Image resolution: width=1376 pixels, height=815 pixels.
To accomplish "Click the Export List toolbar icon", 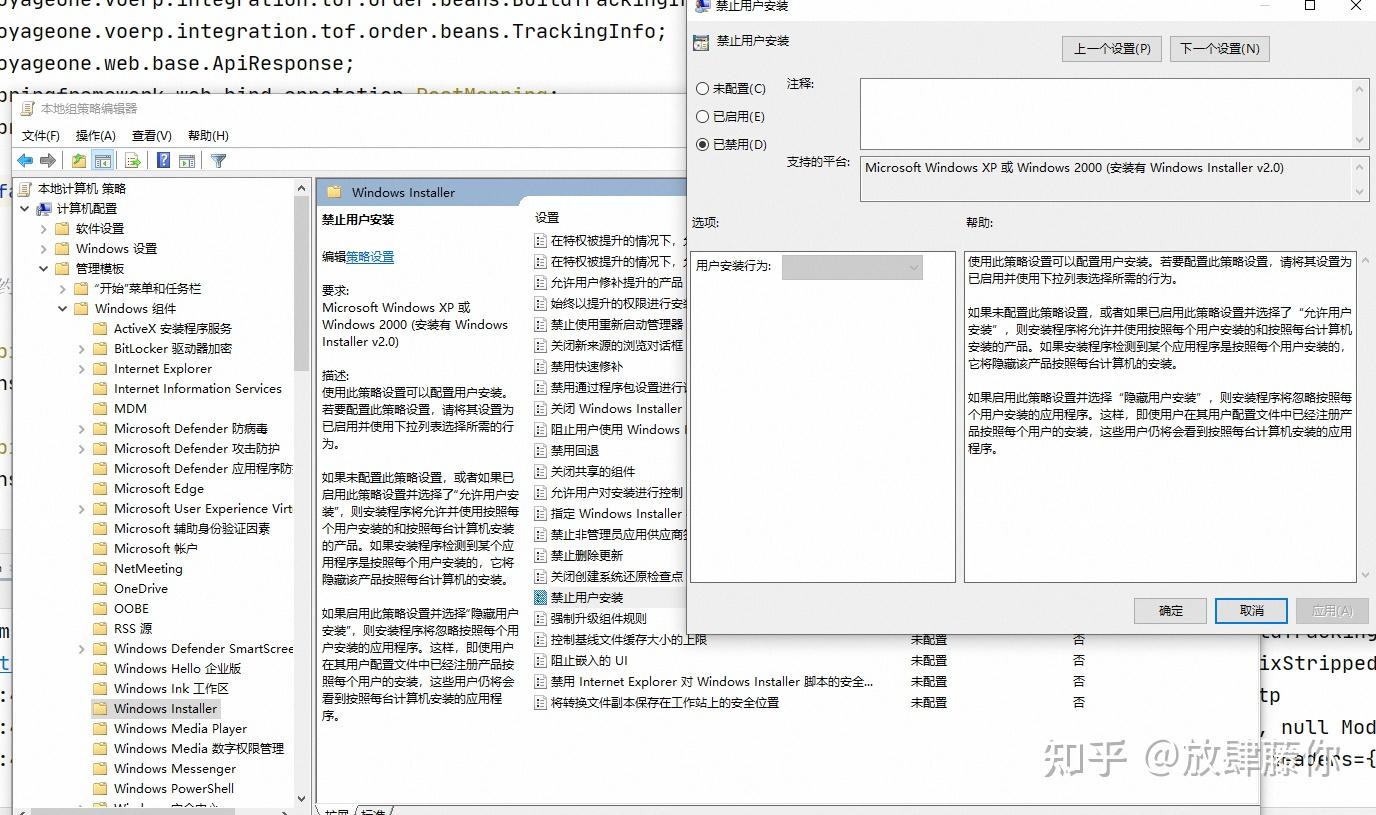I will pyautogui.click(x=132, y=160).
